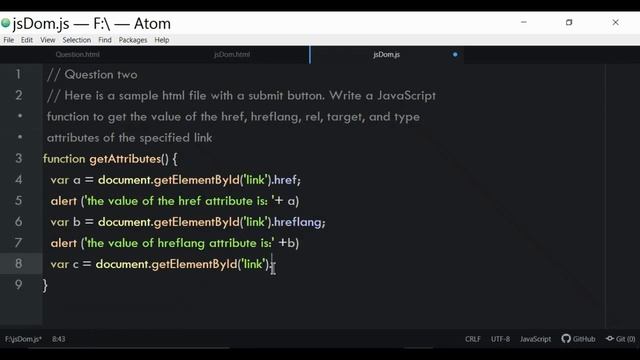Minimize the Atom window
Screen dimensions: 640x360
point(524,22)
